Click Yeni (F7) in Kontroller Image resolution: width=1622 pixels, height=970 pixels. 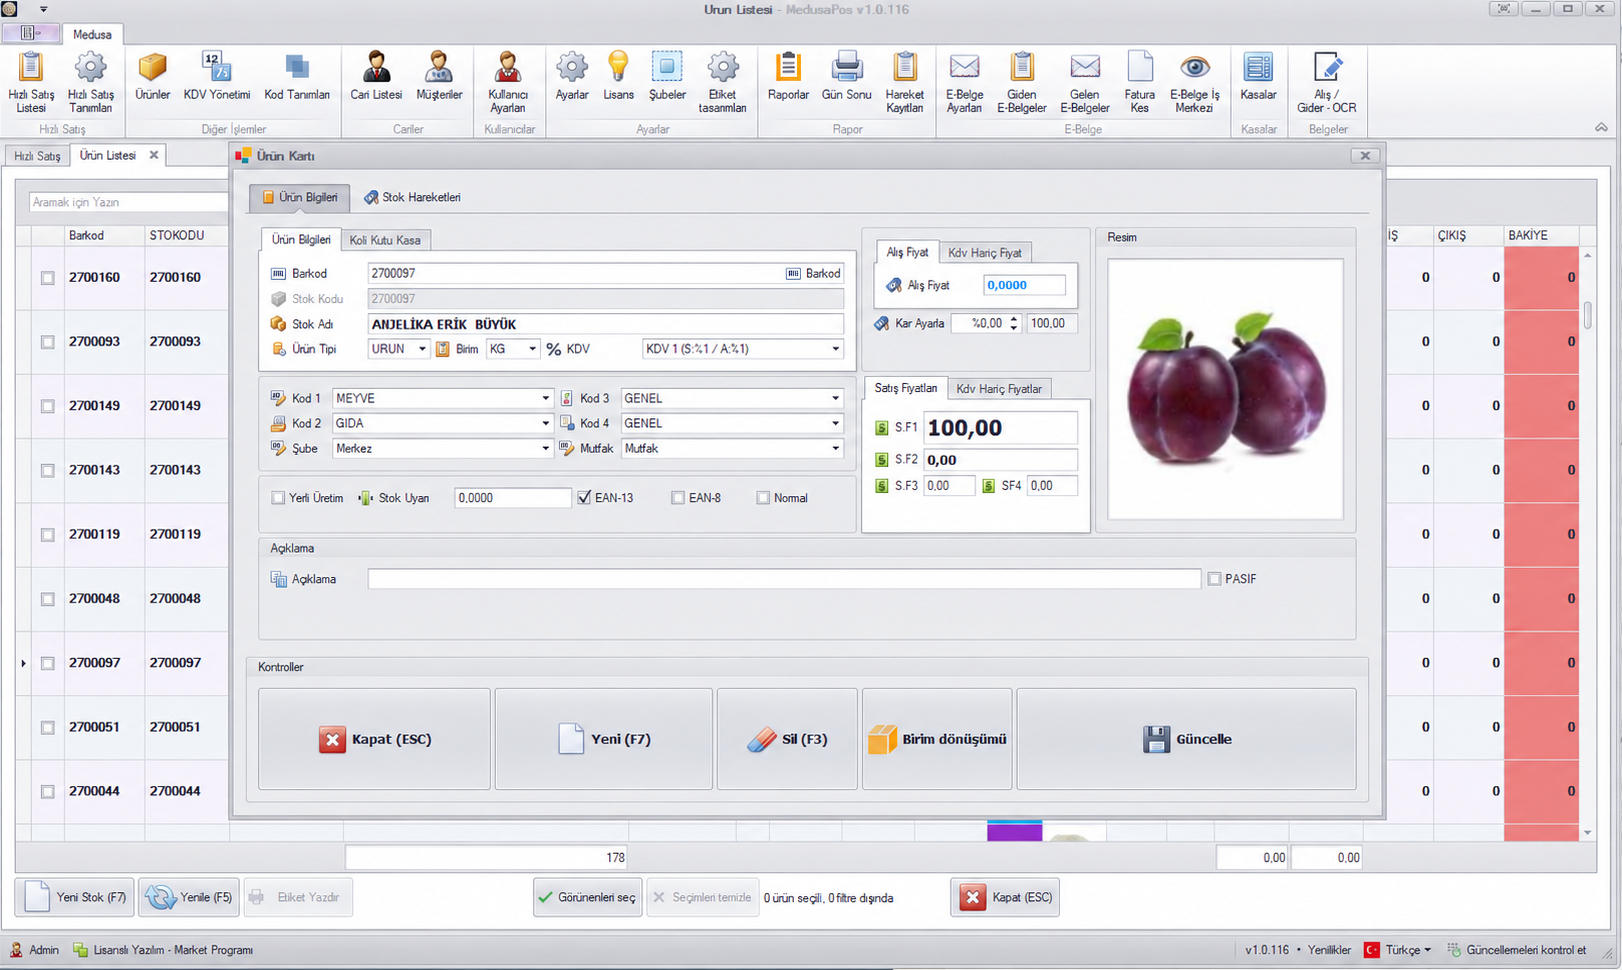(x=603, y=739)
